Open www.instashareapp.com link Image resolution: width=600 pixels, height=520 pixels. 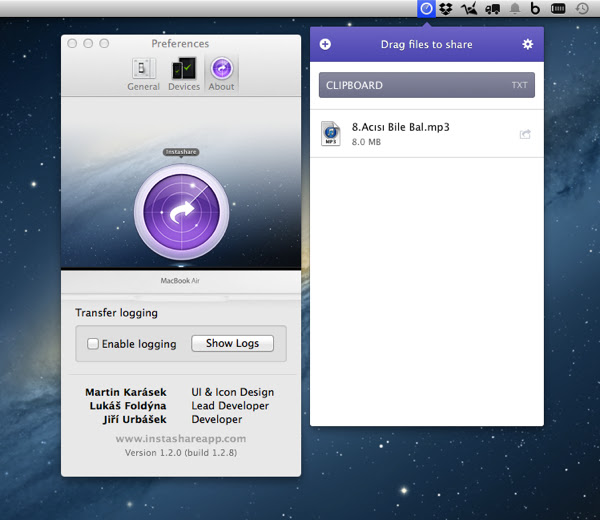point(181,438)
